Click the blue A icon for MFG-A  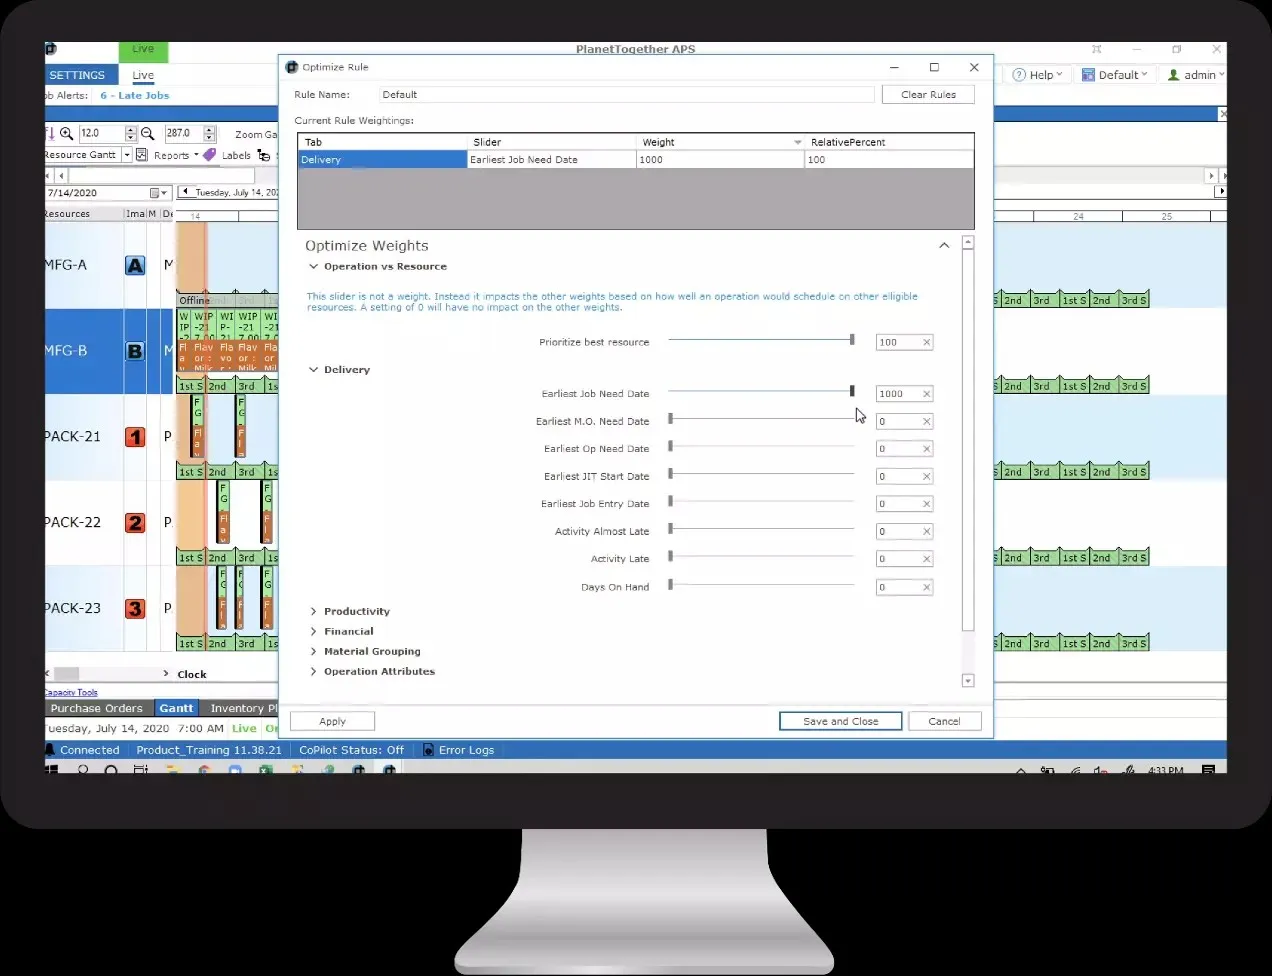pos(135,265)
